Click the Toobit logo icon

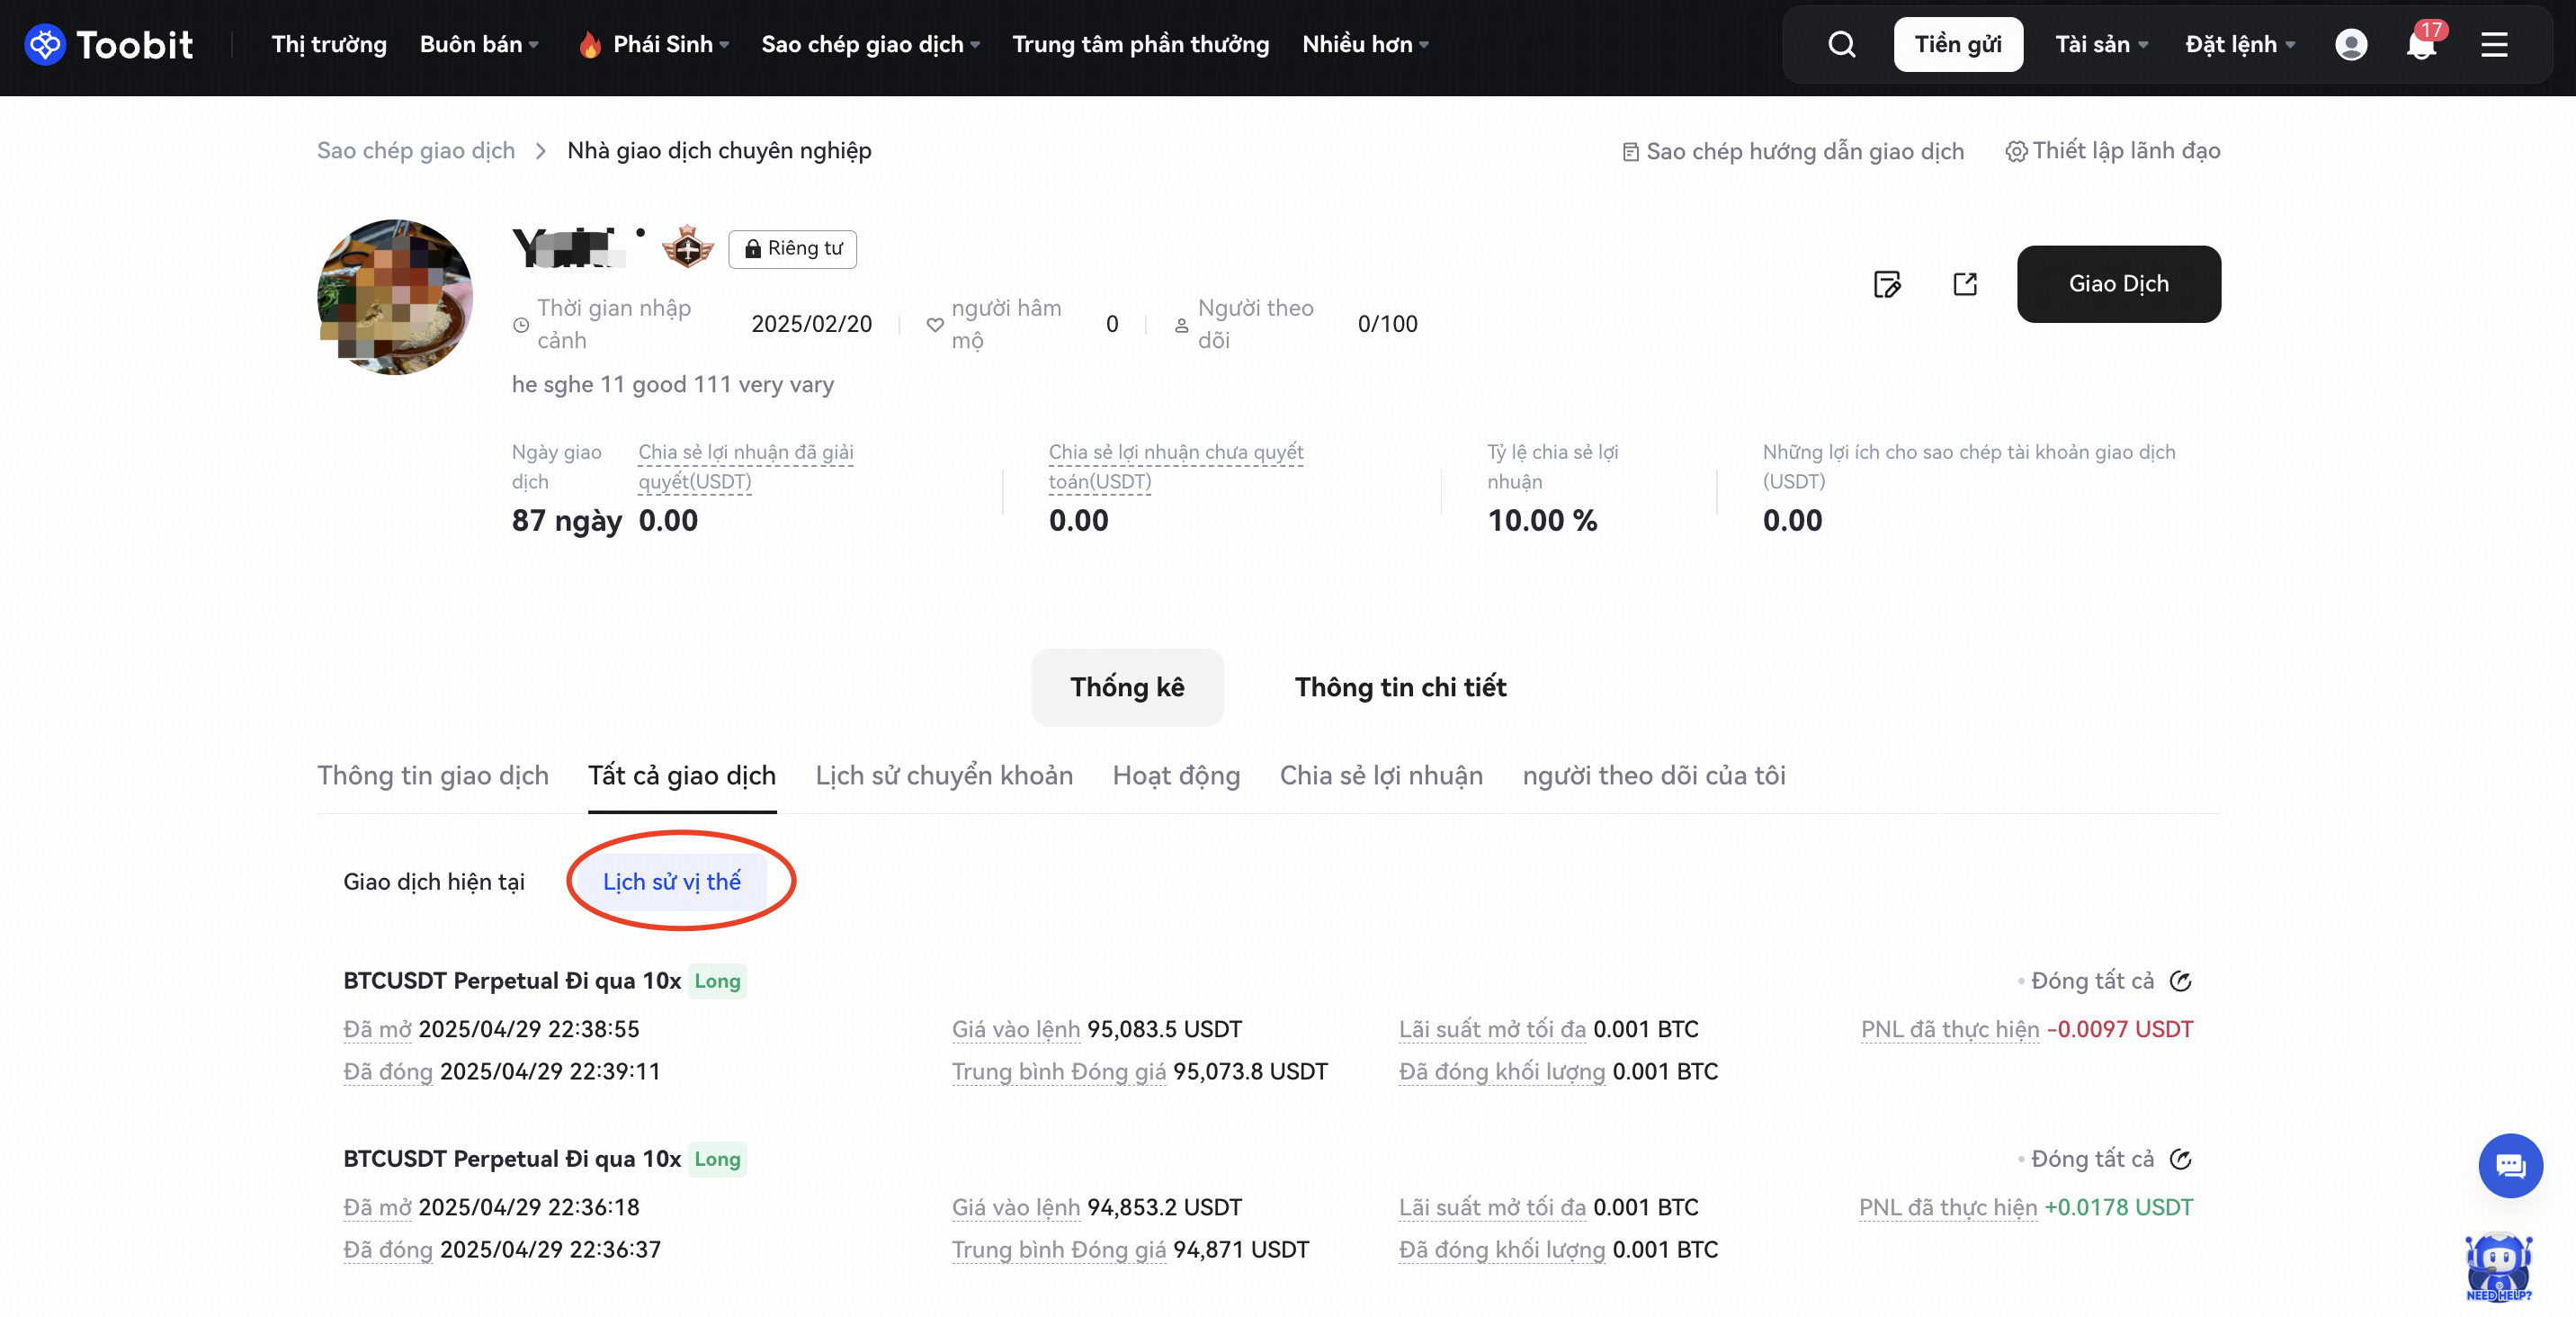45,45
